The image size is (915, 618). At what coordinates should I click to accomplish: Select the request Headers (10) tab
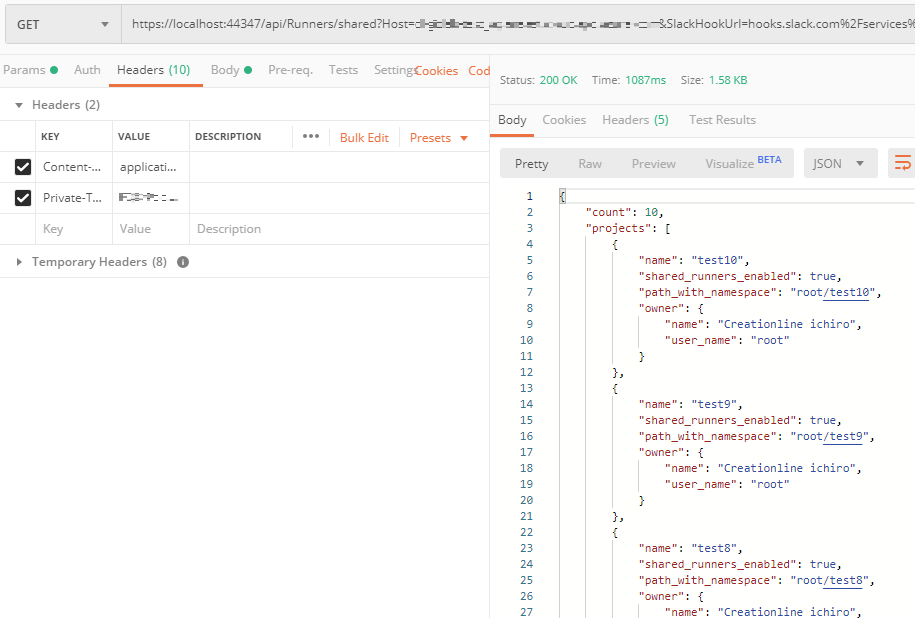(x=153, y=70)
